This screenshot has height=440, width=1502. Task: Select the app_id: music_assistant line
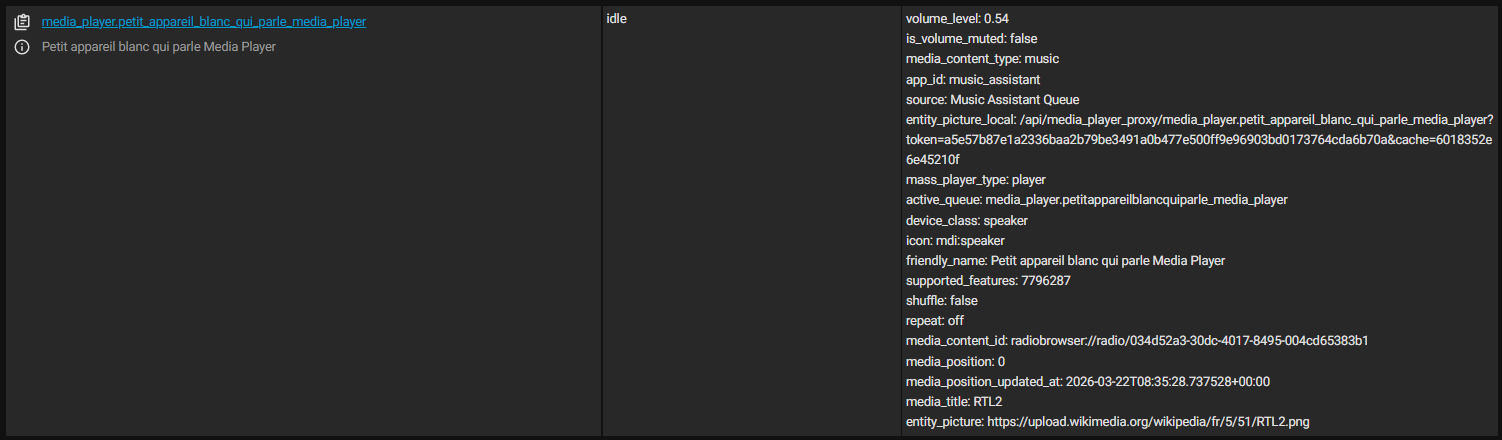point(973,79)
